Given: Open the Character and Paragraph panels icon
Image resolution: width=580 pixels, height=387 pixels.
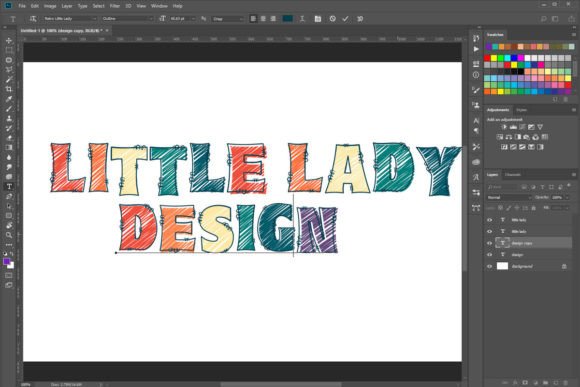Looking at the screenshot, I should (318, 18).
